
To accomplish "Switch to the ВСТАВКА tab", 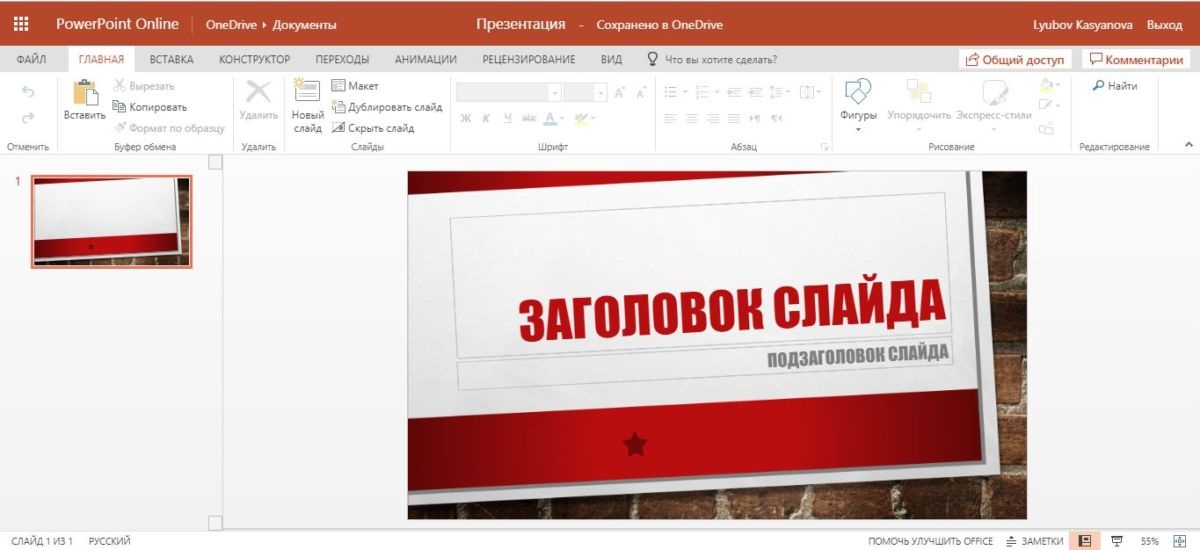I will [x=171, y=59].
